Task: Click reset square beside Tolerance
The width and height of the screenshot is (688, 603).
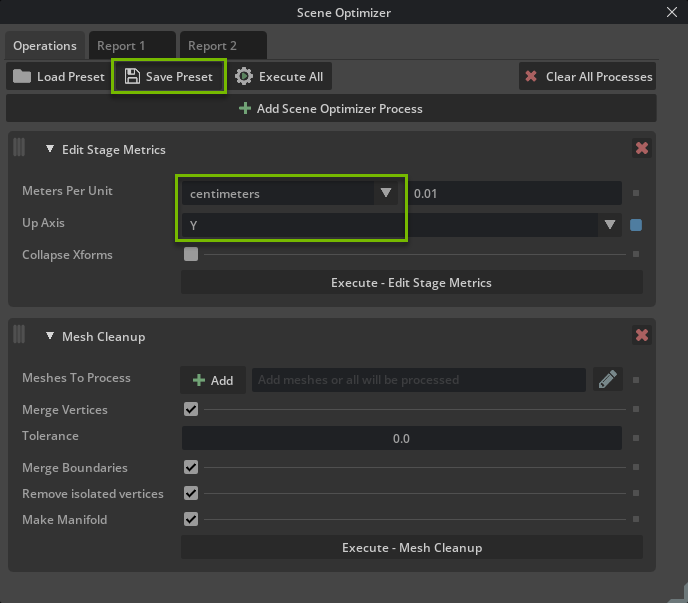Action: coord(636,438)
